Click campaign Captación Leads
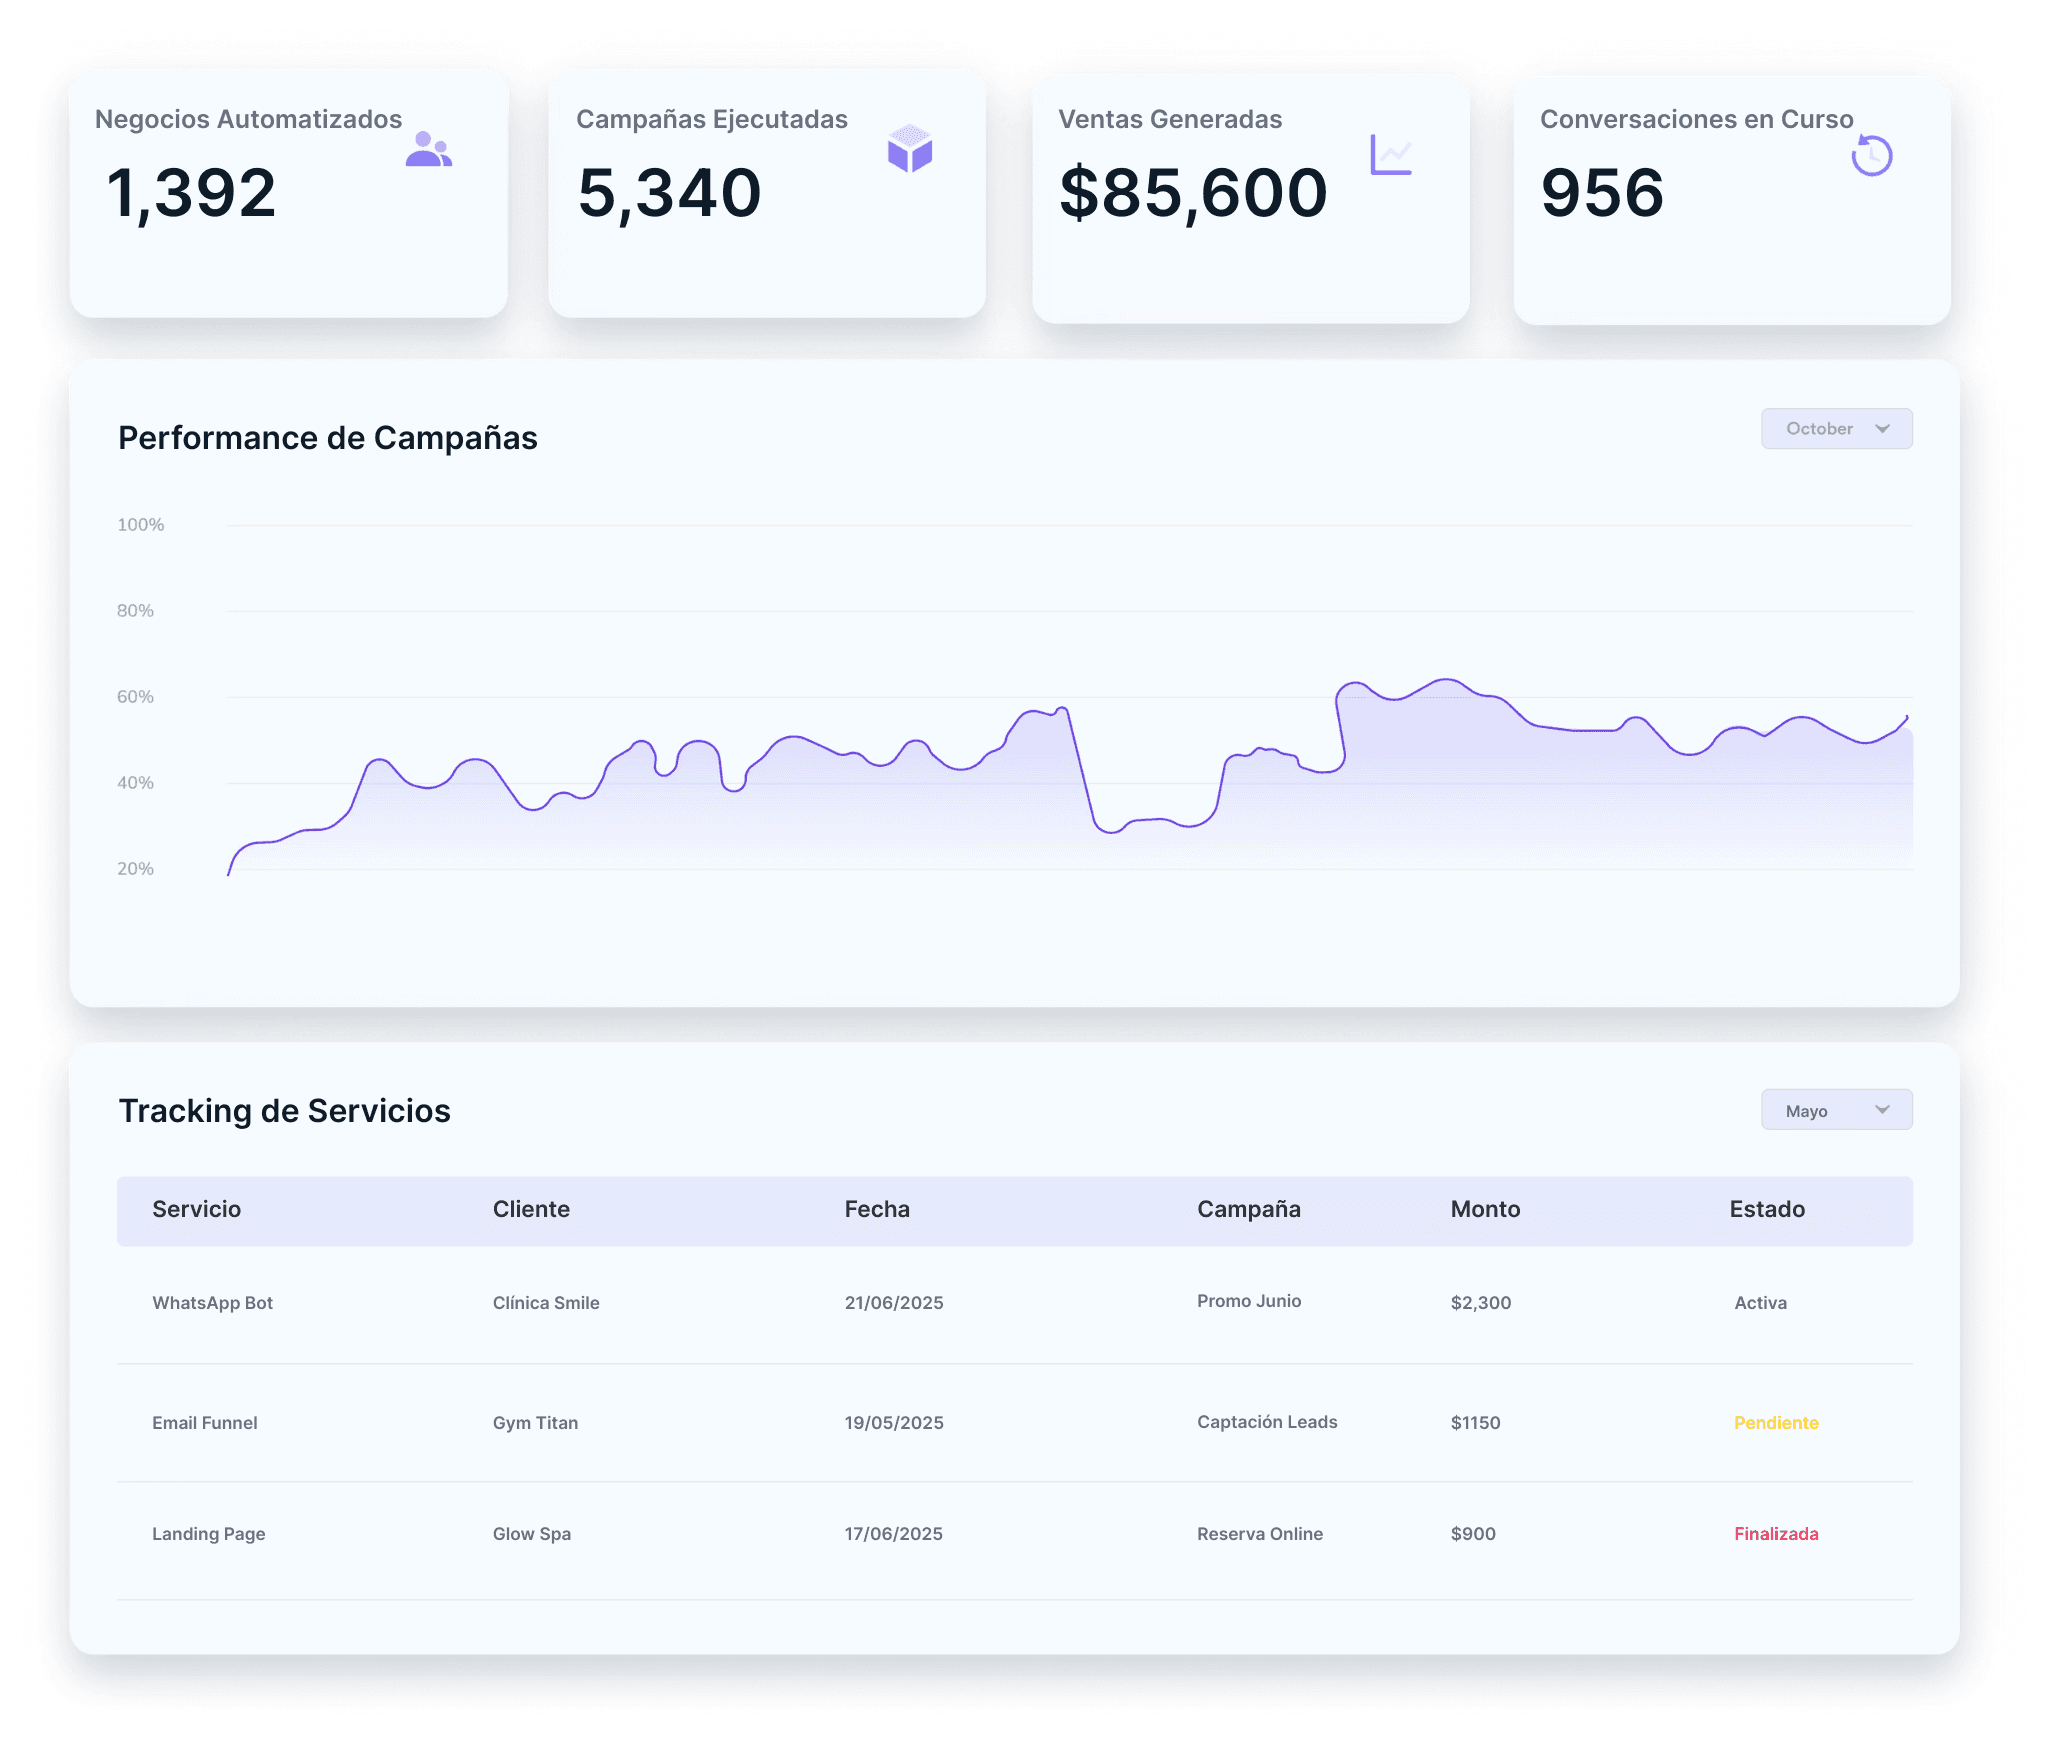Screen dimensions: 2048x1742 (1267, 1422)
